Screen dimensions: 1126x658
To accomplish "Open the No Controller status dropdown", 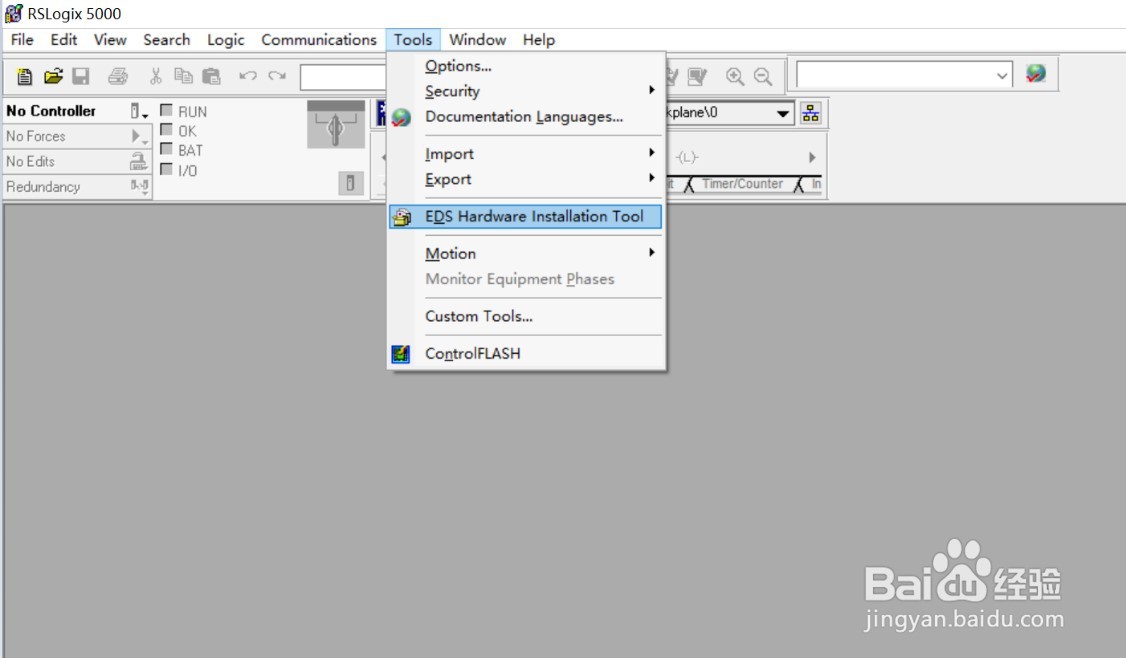I will pyautogui.click(x=139, y=111).
